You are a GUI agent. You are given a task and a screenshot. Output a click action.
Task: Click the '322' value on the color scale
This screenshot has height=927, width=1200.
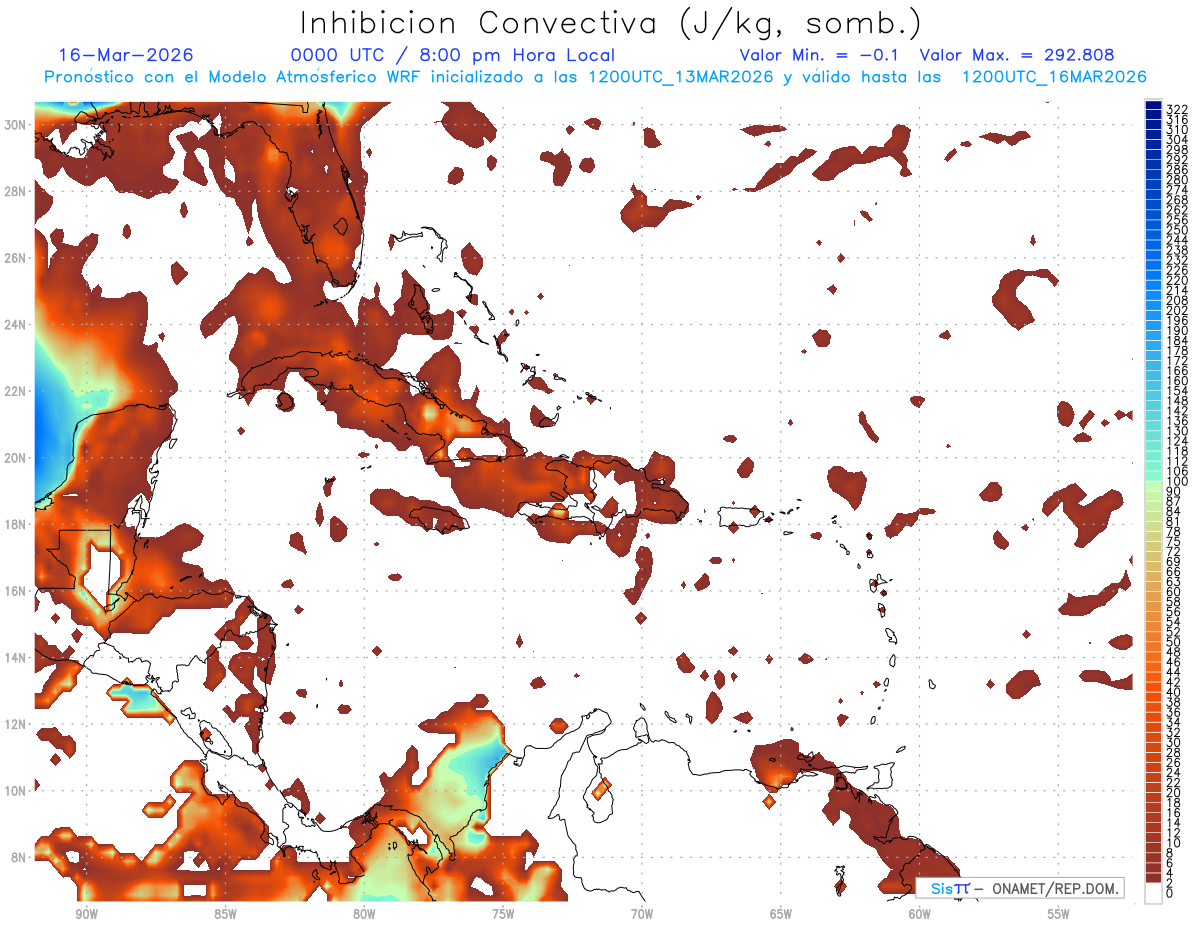1177,110
